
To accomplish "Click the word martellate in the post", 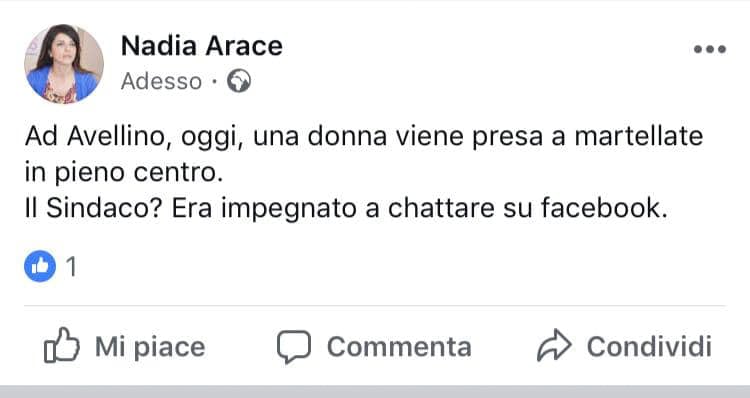I will point(639,136).
